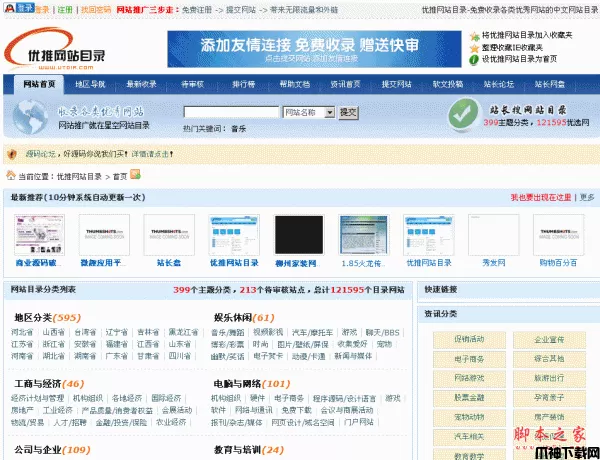Click the 网页设计/域名空间 link
The width and height of the screenshot is (600, 460).
[x=303, y=422]
